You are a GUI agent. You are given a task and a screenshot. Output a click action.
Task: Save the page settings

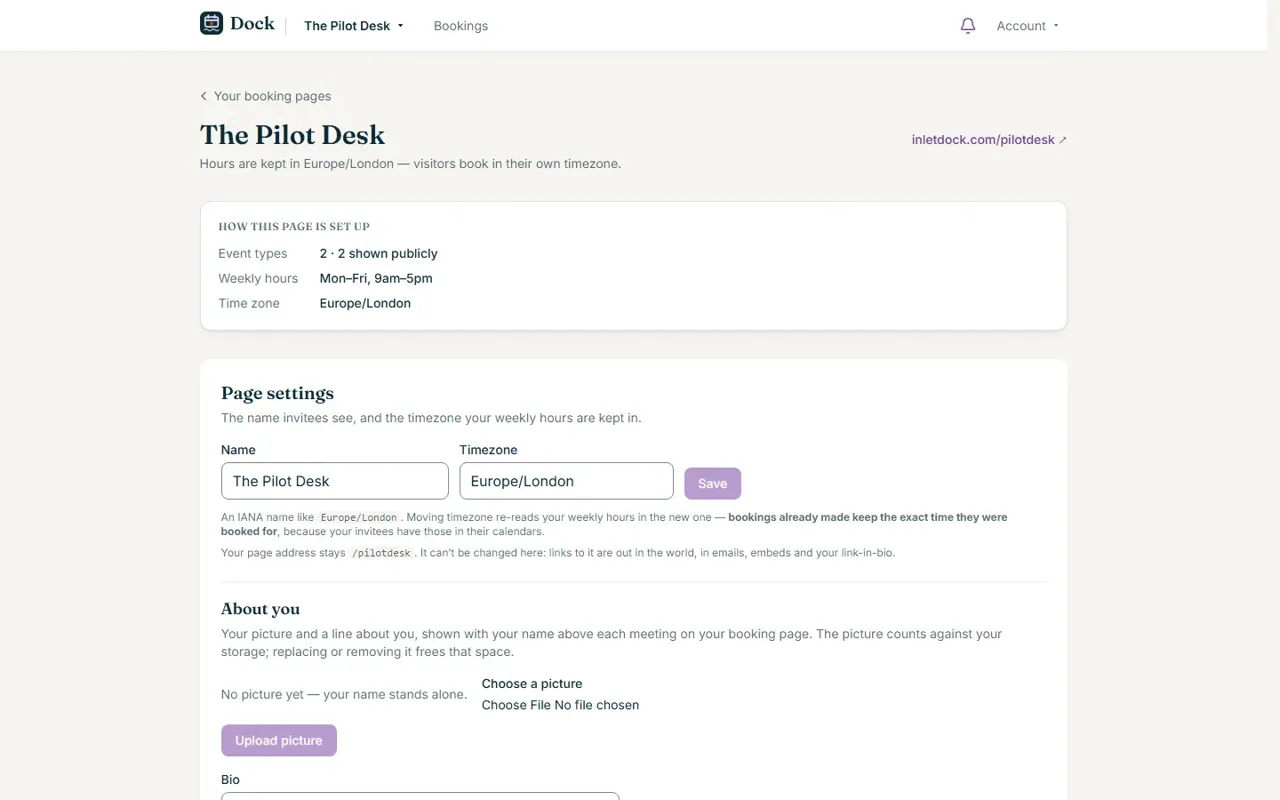point(713,483)
